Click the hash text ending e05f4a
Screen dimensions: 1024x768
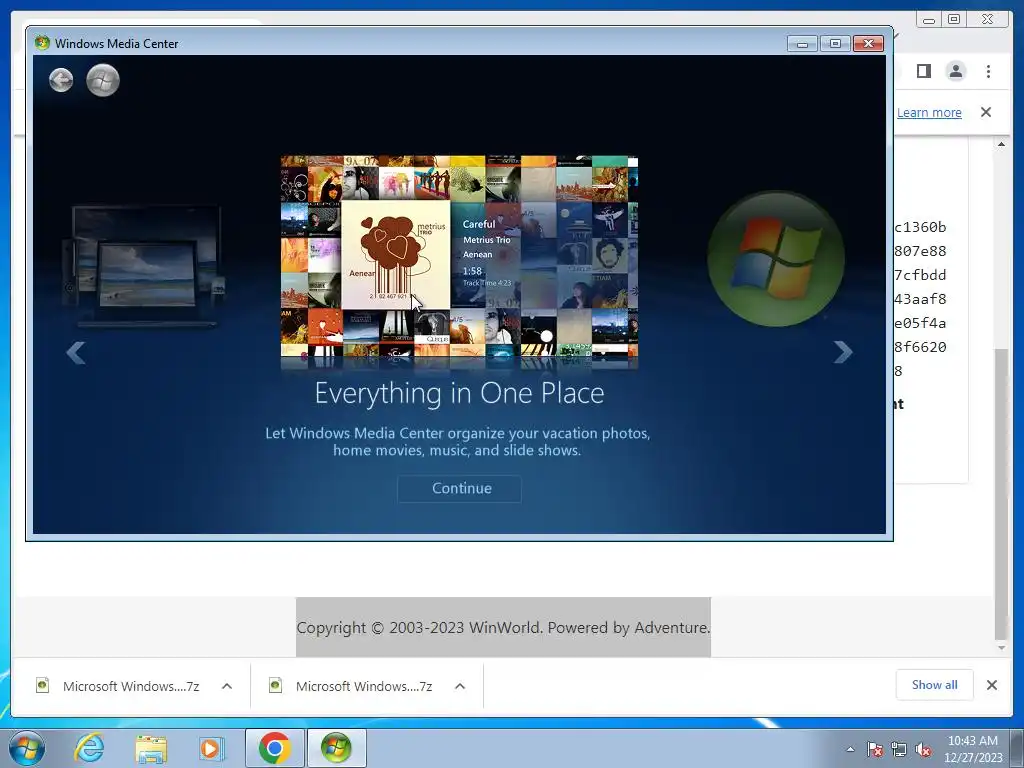point(920,323)
